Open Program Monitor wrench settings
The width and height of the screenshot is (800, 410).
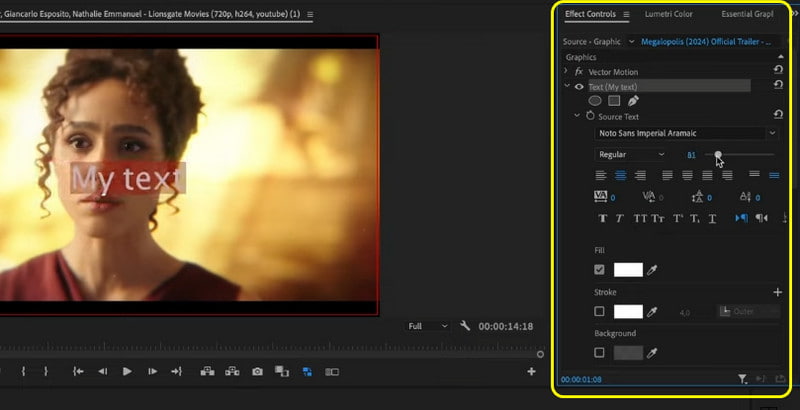[465, 325]
